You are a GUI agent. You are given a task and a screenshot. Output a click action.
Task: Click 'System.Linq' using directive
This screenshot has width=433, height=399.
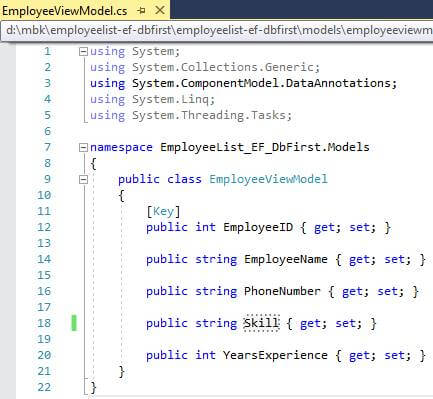170,99
